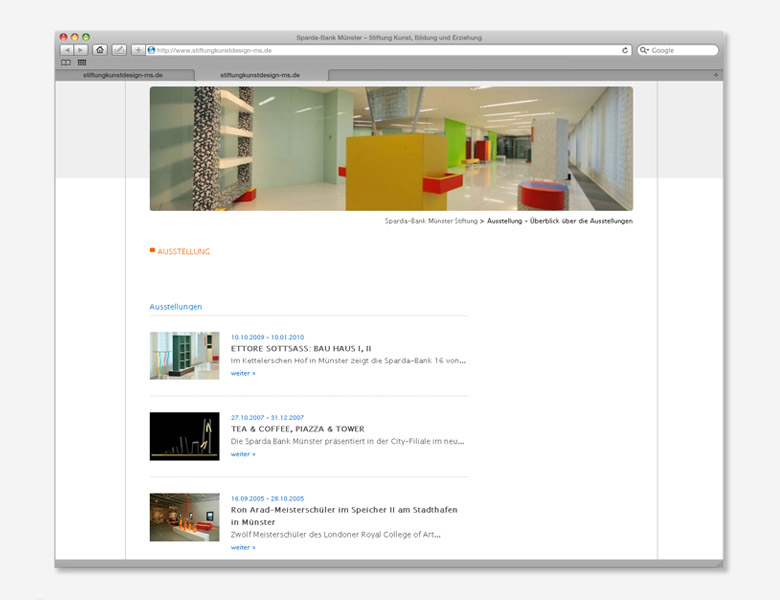Click the plus icon to add bookmark
Screen dimensions: 780x600
pos(138,50)
